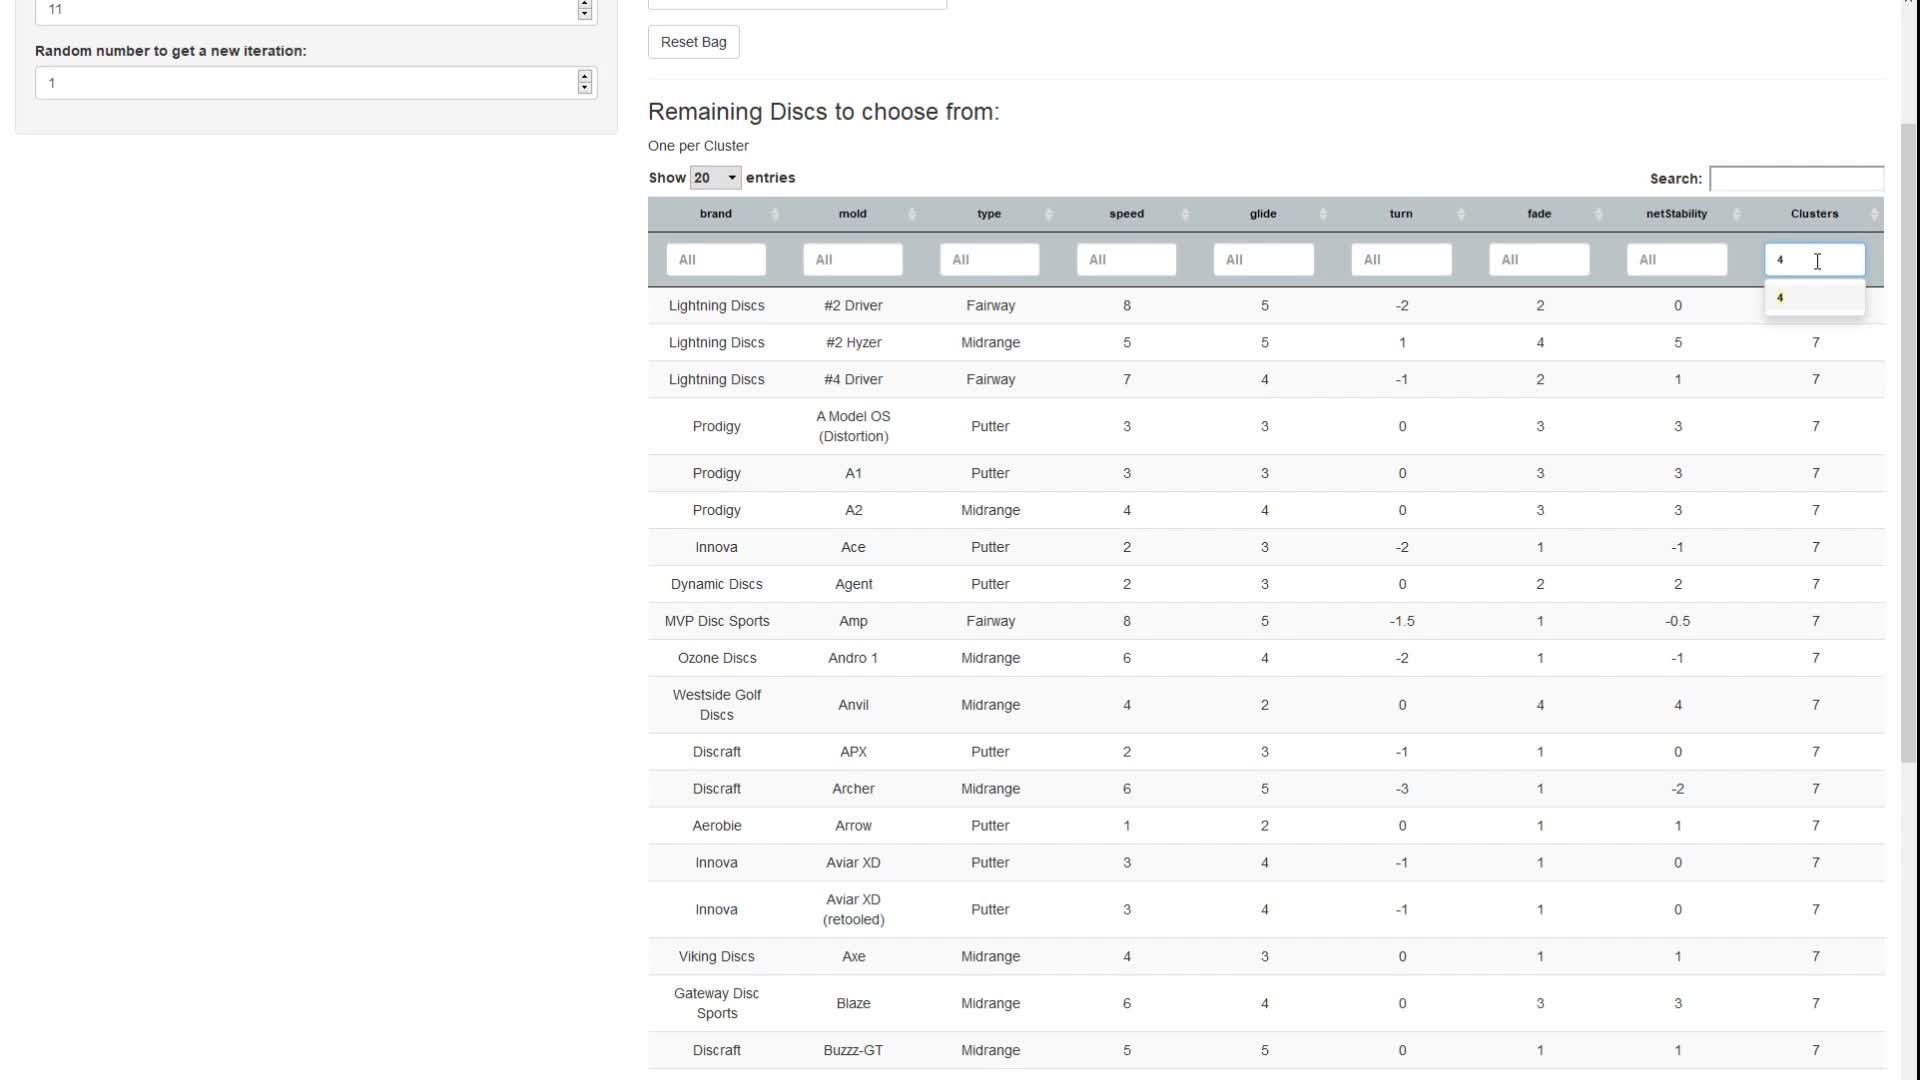
Task: Sort table by Clusters column arrows
Action: tap(1874, 214)
